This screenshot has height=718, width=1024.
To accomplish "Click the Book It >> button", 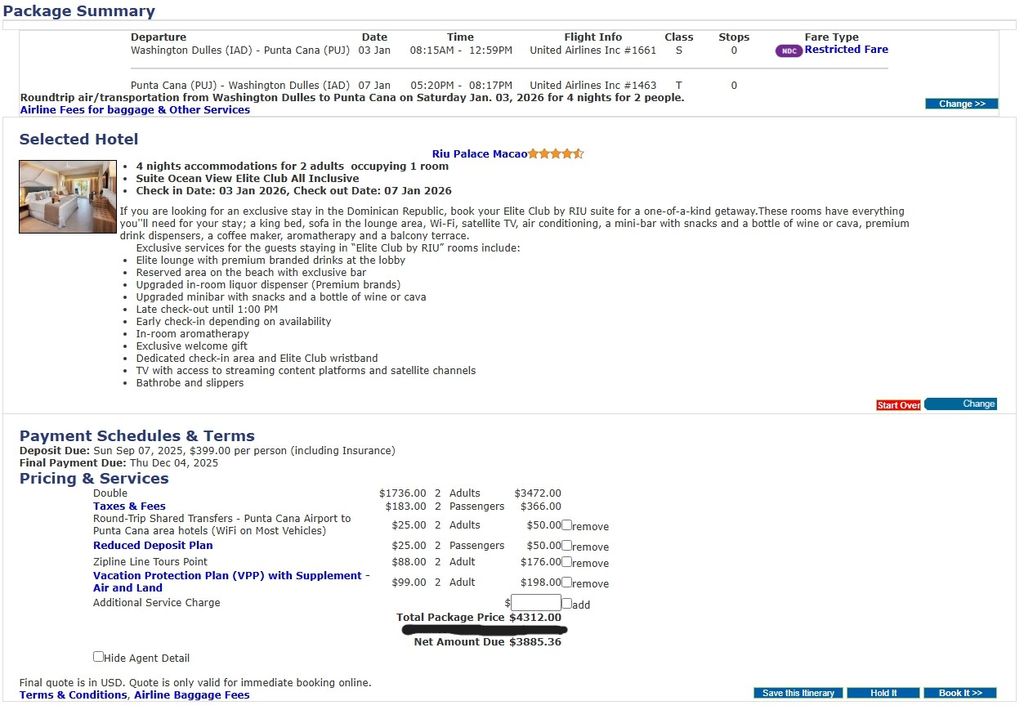I will 960,693.
